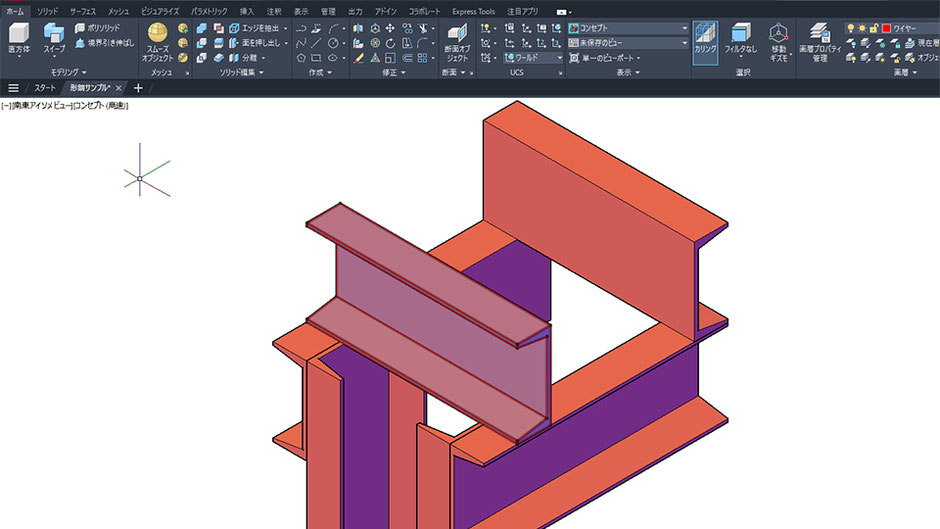Open the file tabs hamburger menu
940x529 pixels.
point(13,88)
